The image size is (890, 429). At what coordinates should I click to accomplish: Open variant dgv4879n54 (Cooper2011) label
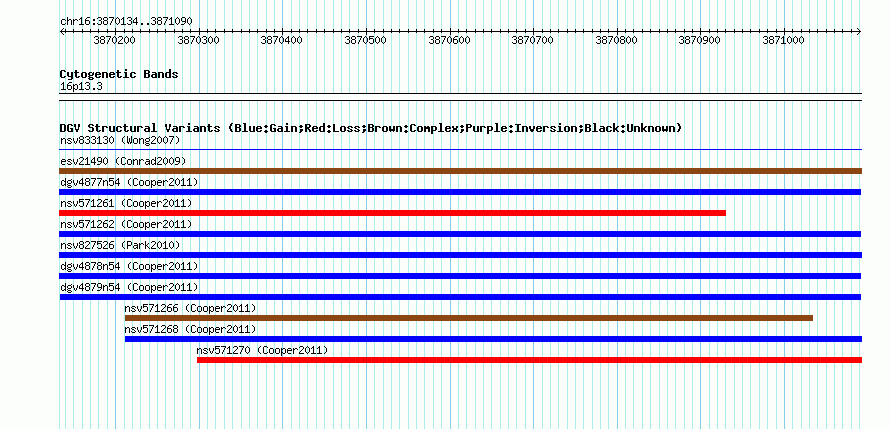(129, 287)
